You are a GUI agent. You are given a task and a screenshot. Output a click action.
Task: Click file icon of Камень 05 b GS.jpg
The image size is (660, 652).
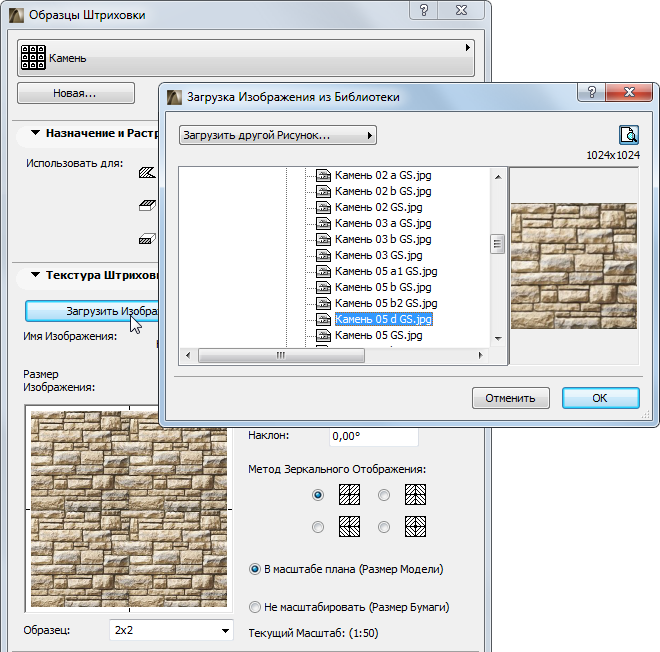(x=323, y=287)
